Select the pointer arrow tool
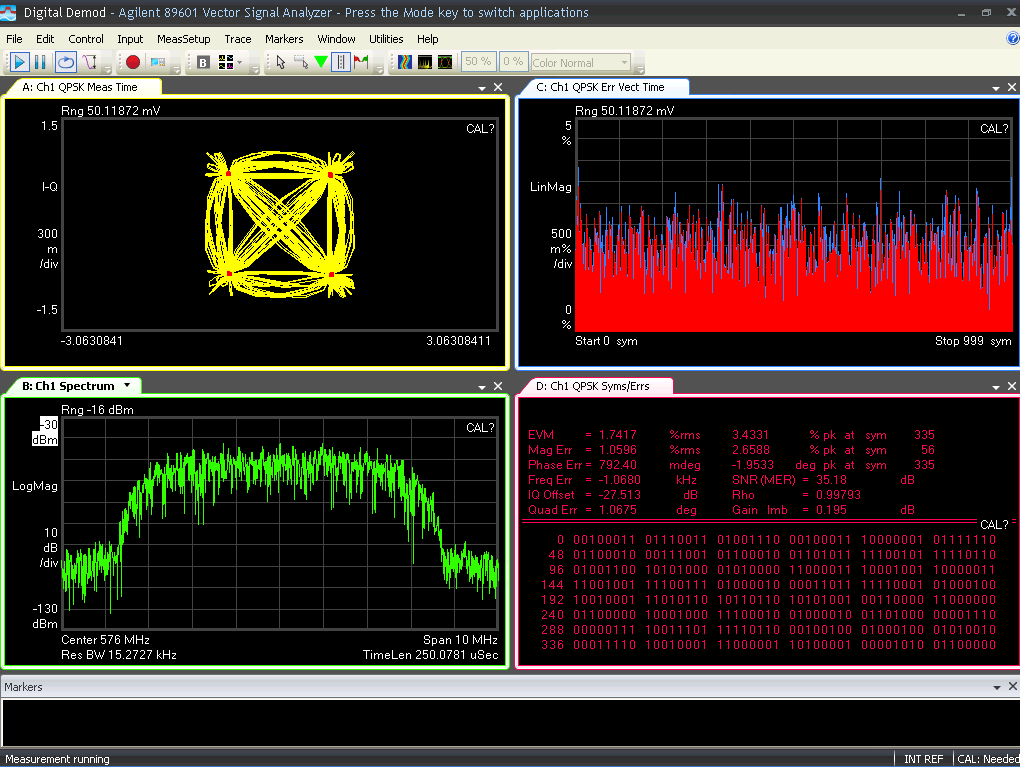The width and height of the screenshot is (1020, 767). click(280, 62)
